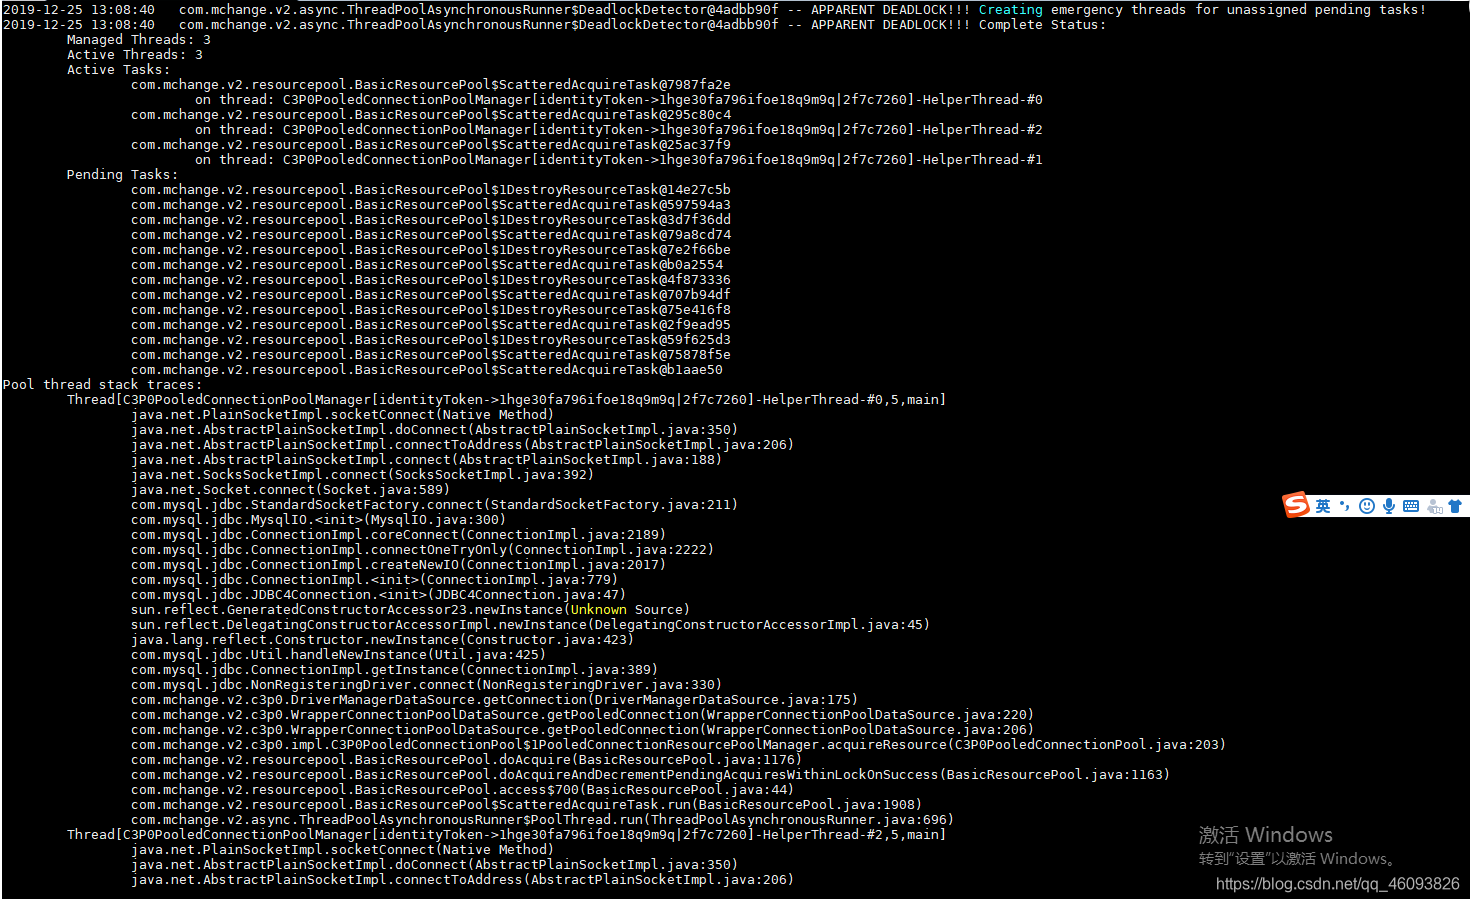Click the ScatteredAcquireTask@2f9ead95 line
The width and height of the screenshot is (1470, 903).
431,325
